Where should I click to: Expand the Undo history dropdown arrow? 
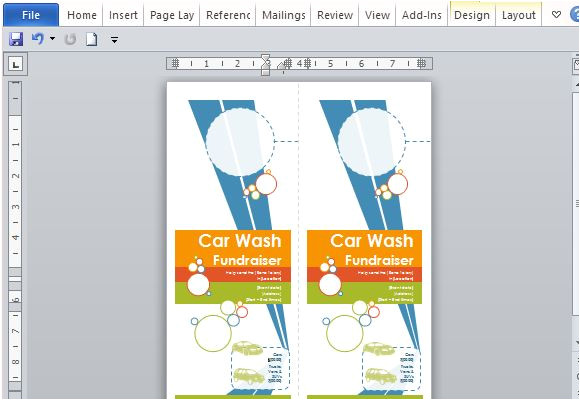tap(53, 38)
